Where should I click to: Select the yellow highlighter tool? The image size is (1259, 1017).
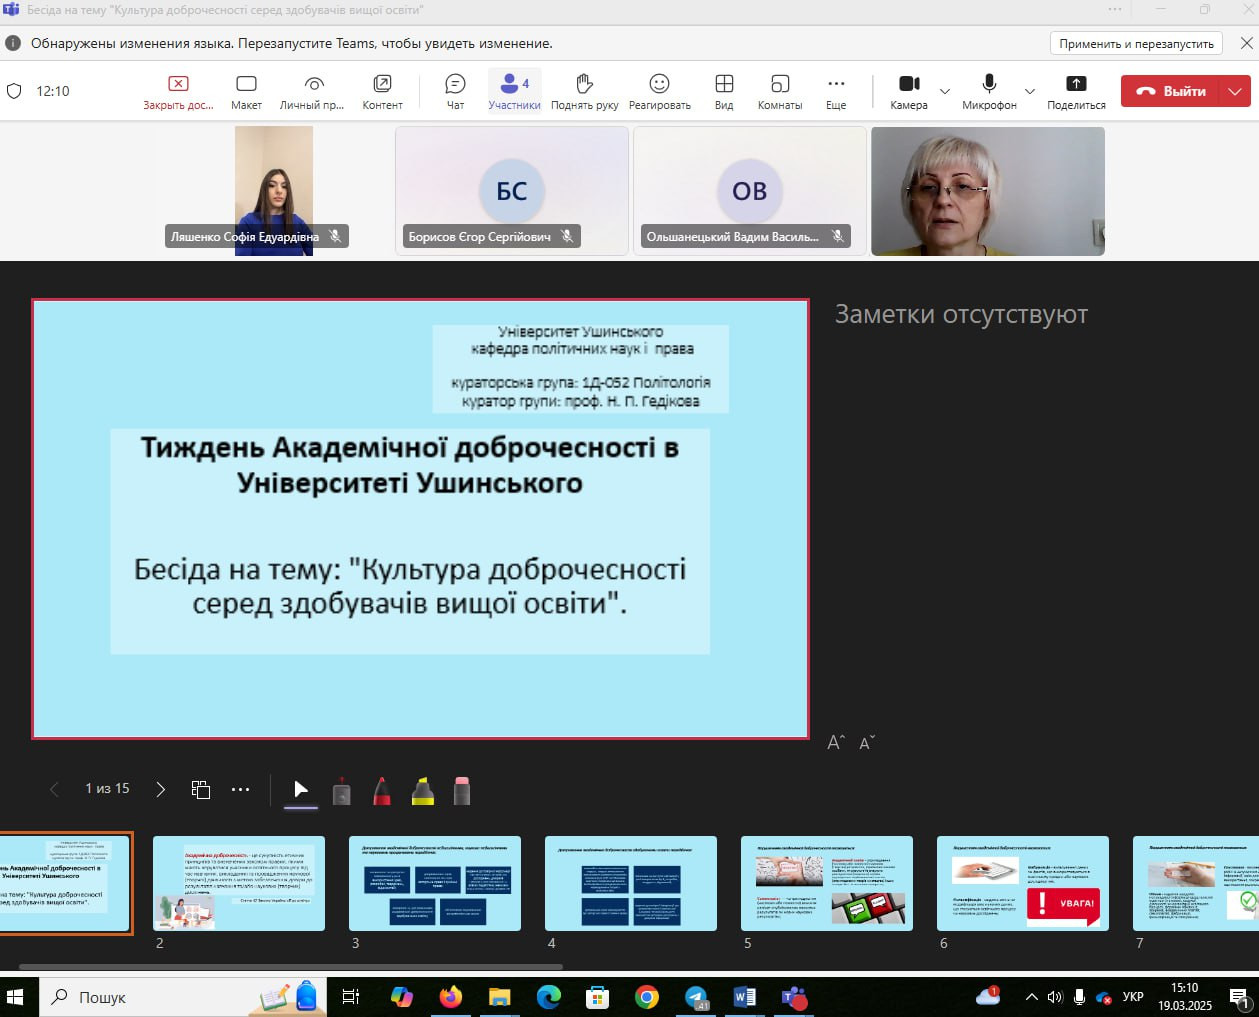423,791
